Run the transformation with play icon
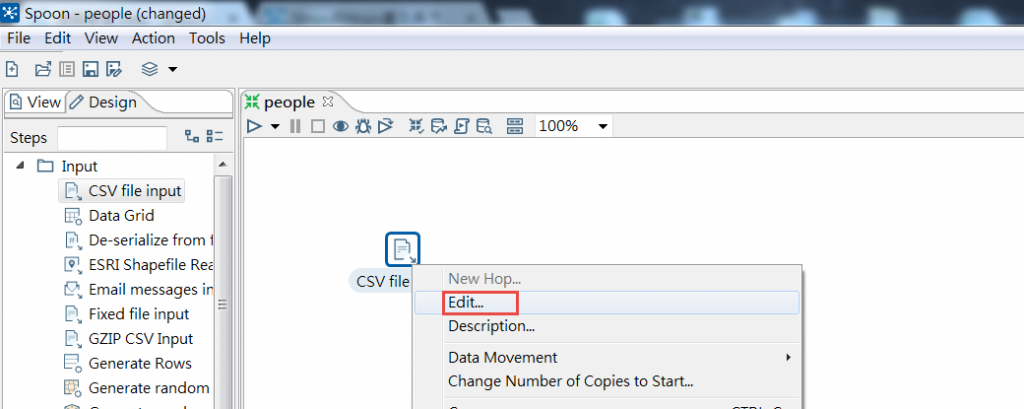The height and width of the screenshot is (409, 1024). (255, 126)
